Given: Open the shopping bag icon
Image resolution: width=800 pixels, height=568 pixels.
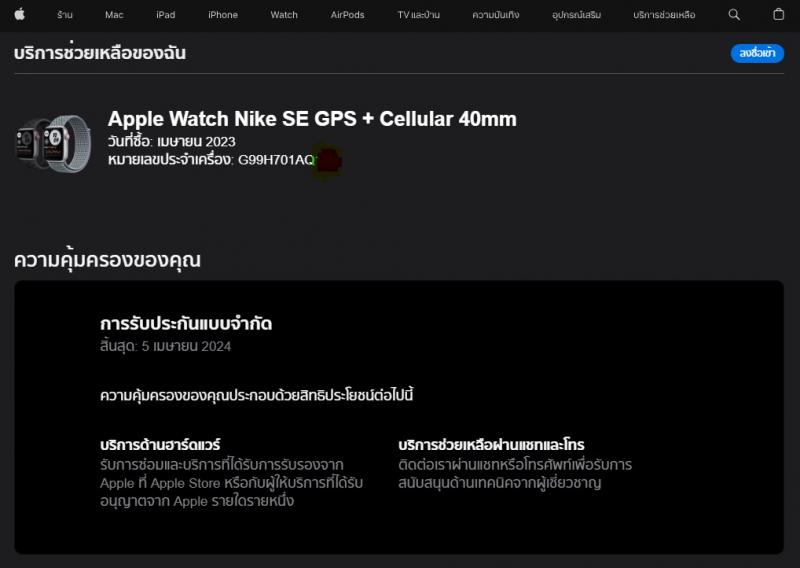Looking at the screenshot, I should pos(778,14).
